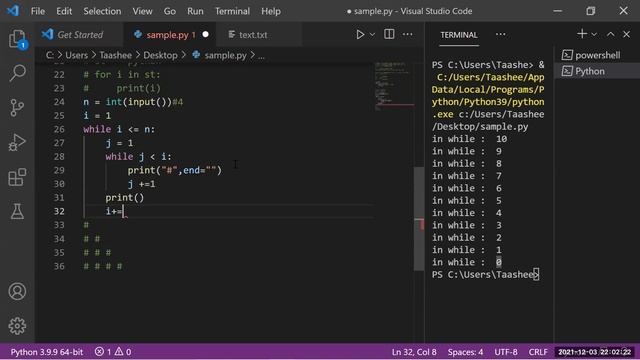Open the Run menu
Image resolution: width=640 pixels, height=360 pixels.
195,11
